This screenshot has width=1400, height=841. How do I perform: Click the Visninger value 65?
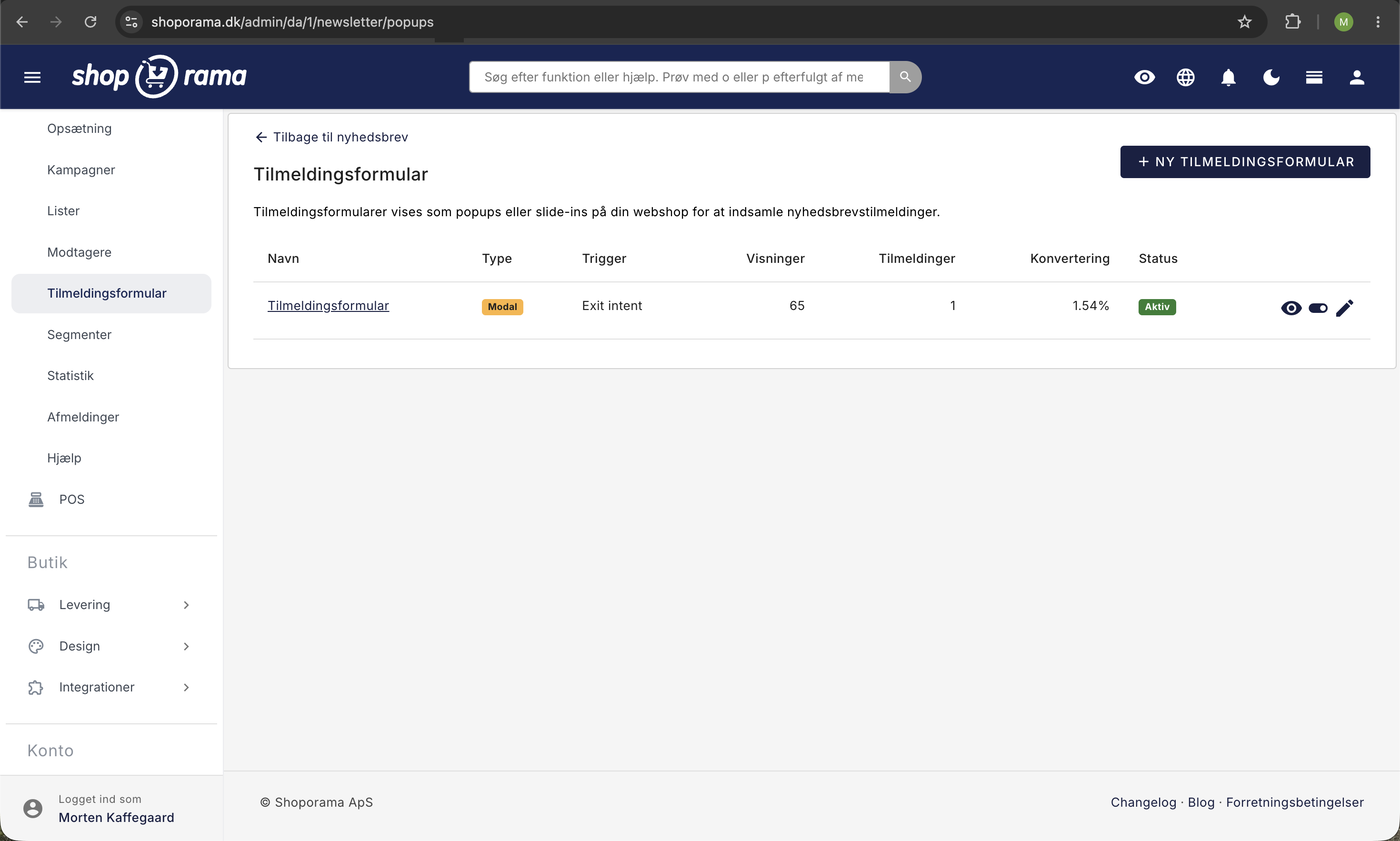coord(797,306)
